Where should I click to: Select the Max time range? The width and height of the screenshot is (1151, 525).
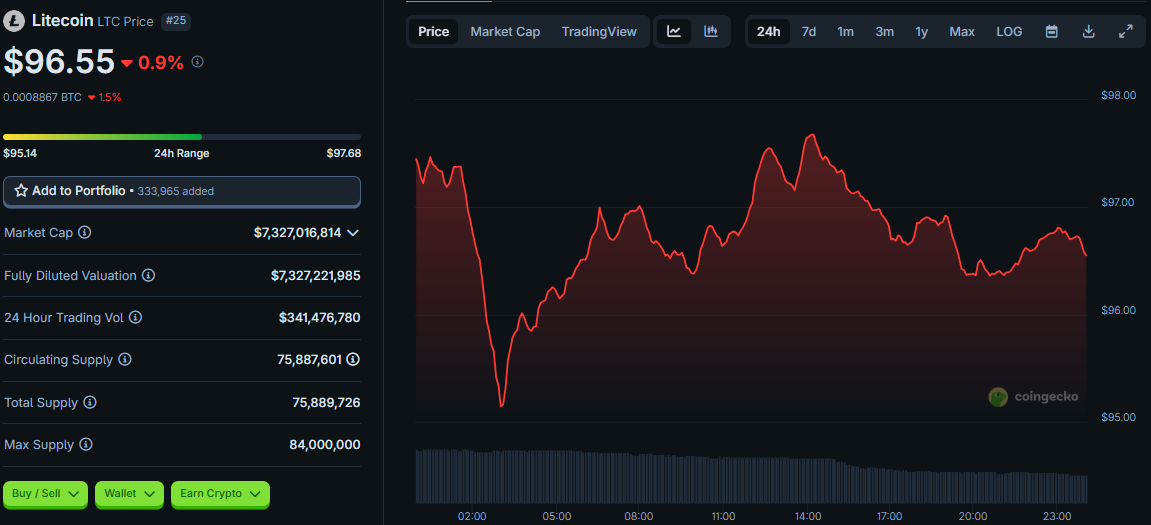pyautogui.click(x=962, y=32)
